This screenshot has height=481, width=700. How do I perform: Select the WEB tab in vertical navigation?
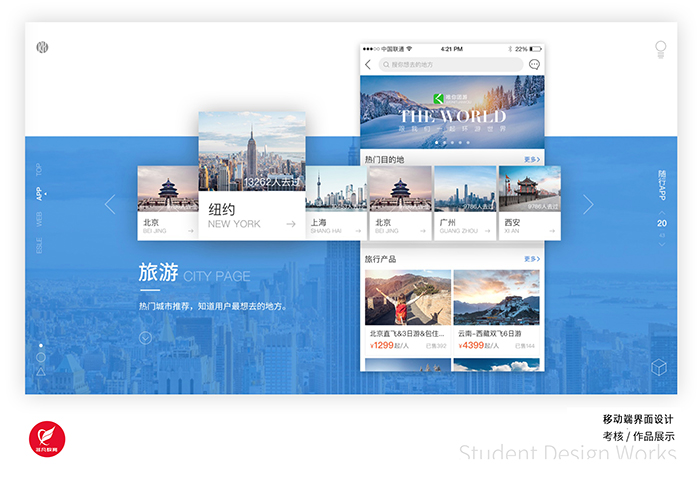39,220
